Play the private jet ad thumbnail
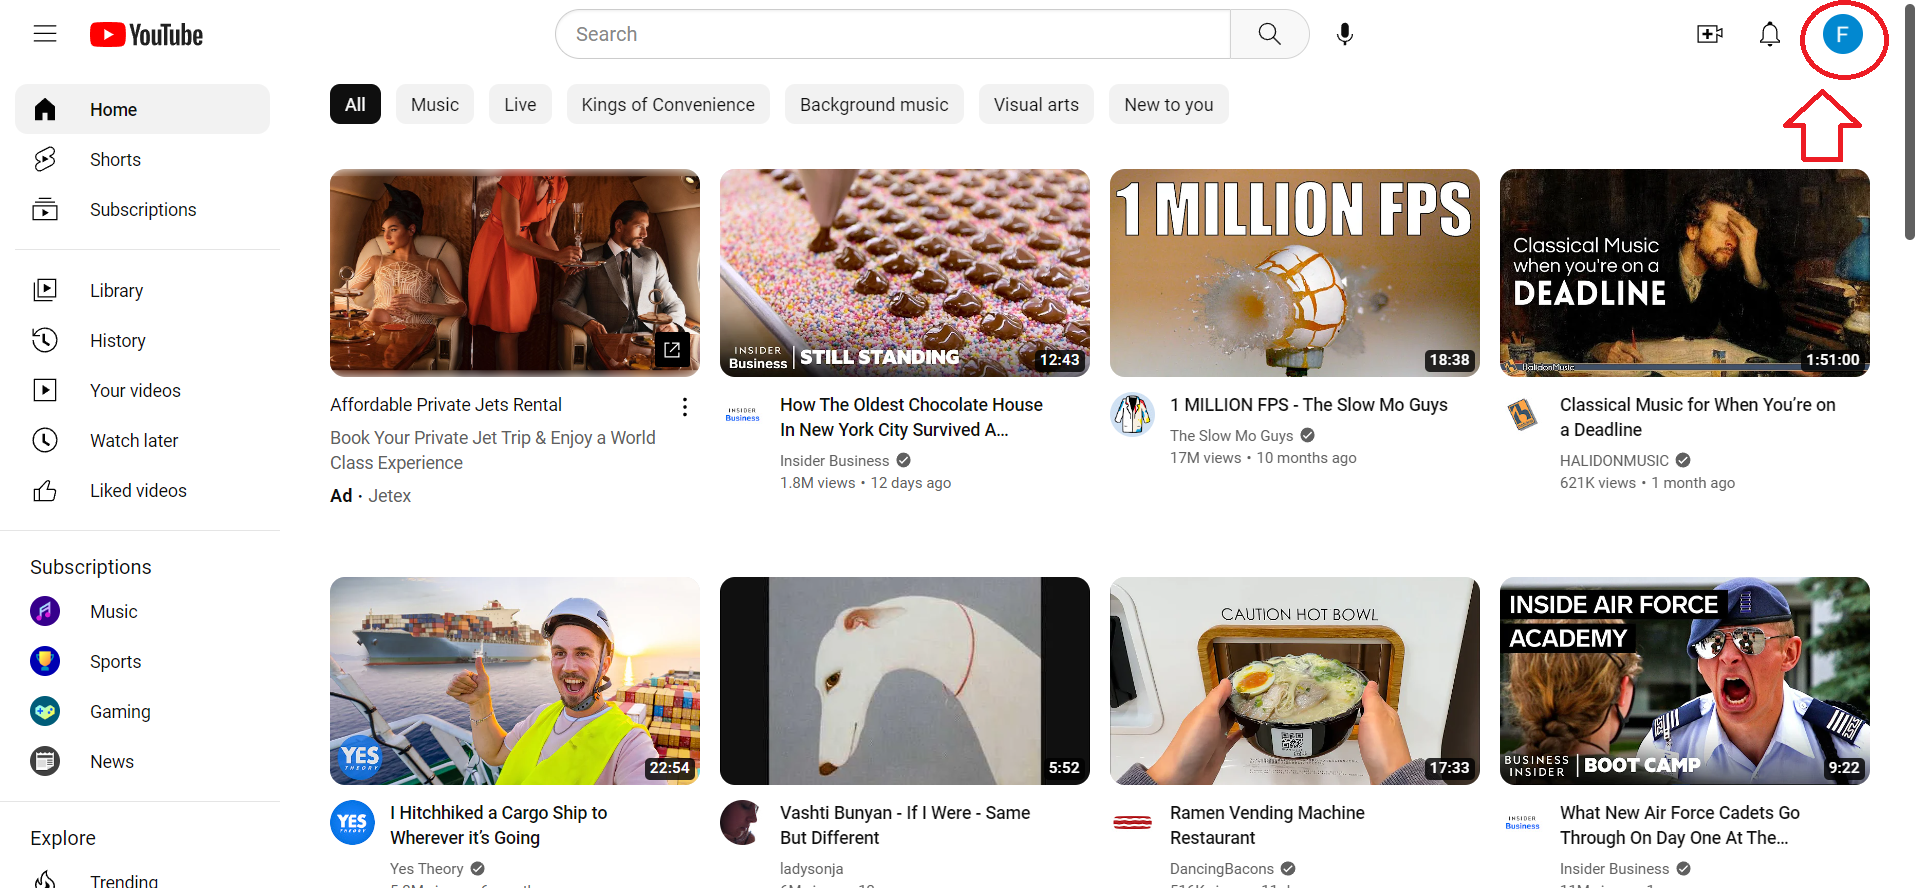Viewport: 1918px width, 888px height. [x=515, y=273]
